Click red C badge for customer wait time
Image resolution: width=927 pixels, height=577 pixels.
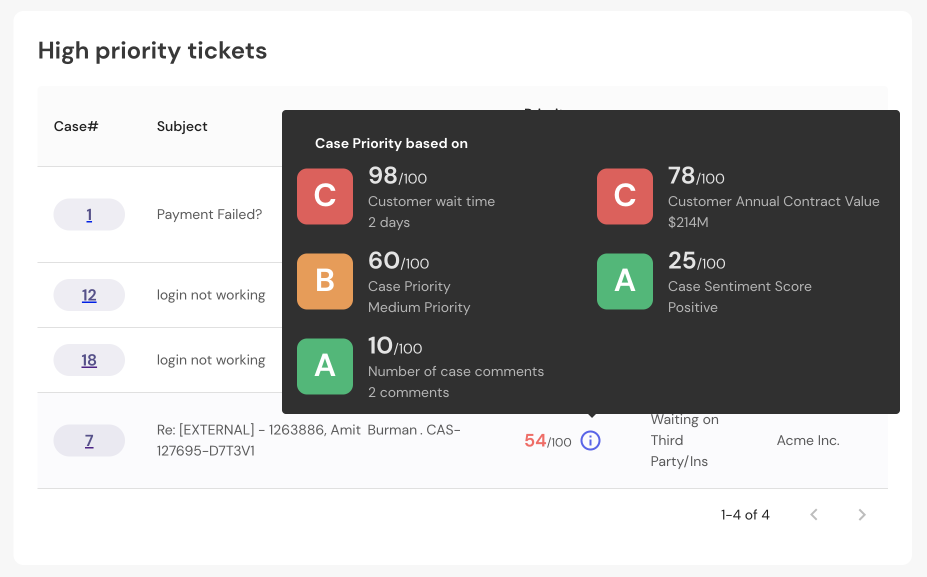point(325,196)
